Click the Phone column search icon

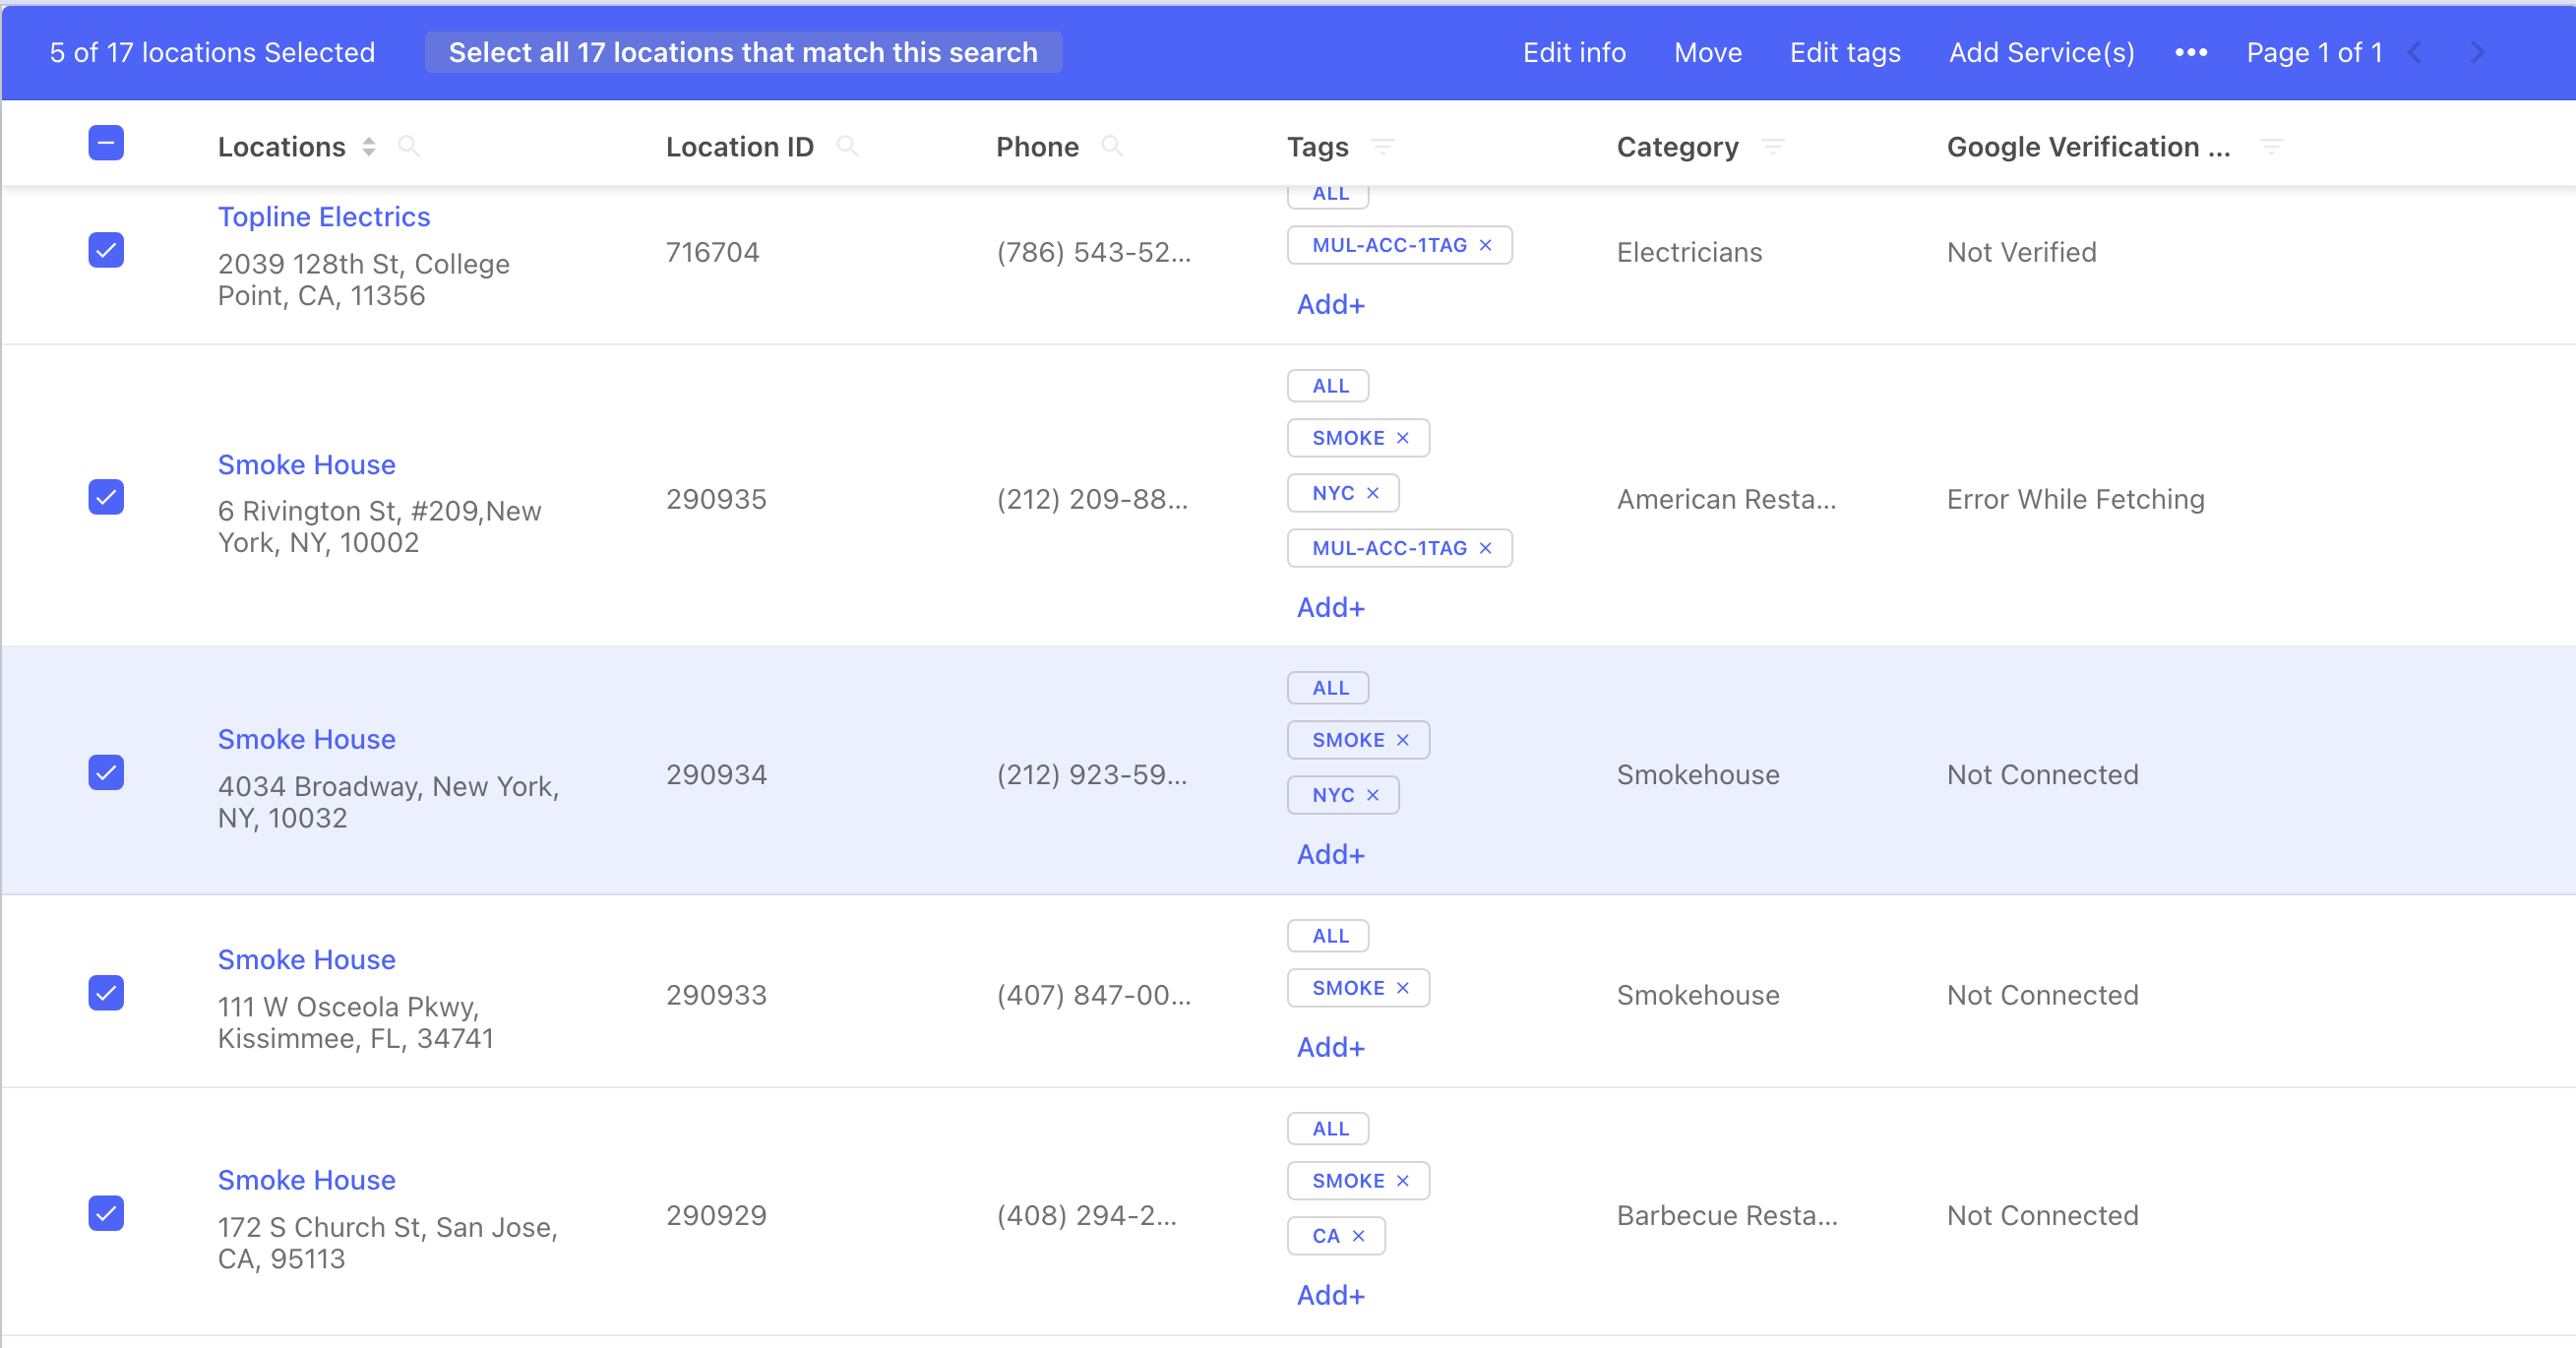[x=1111, y=147]
